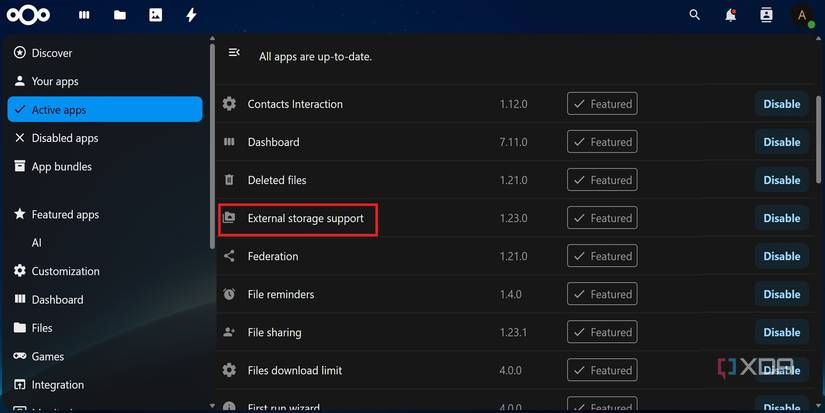Disable the Federation app
The height and width of the screenshot is (413, 825).
[782, 256]
